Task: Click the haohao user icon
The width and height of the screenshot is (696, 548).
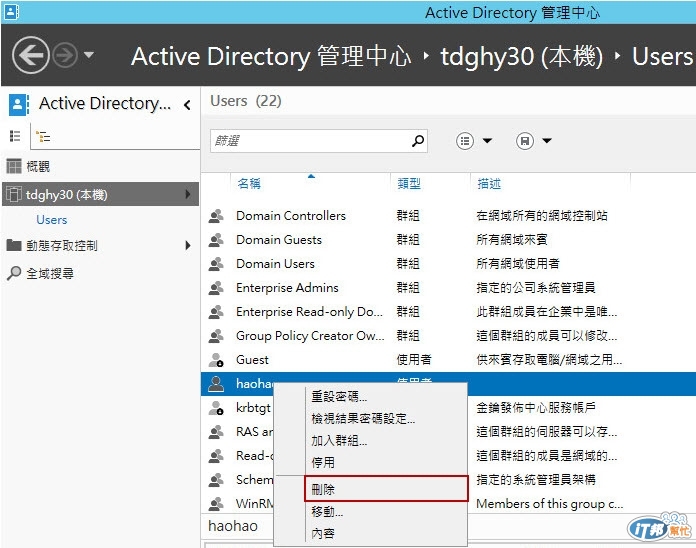Action: pyautogui.click(x=216, y=383)
